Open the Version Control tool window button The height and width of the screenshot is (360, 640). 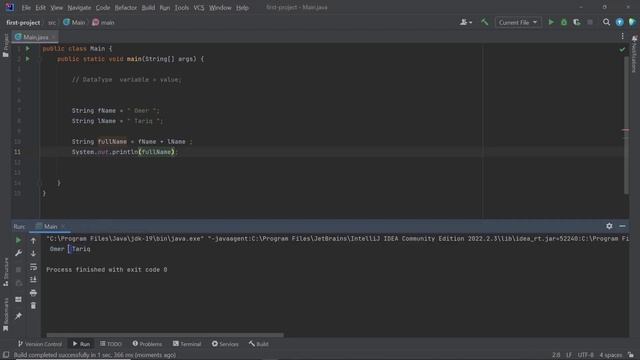(x=40, y=344)
